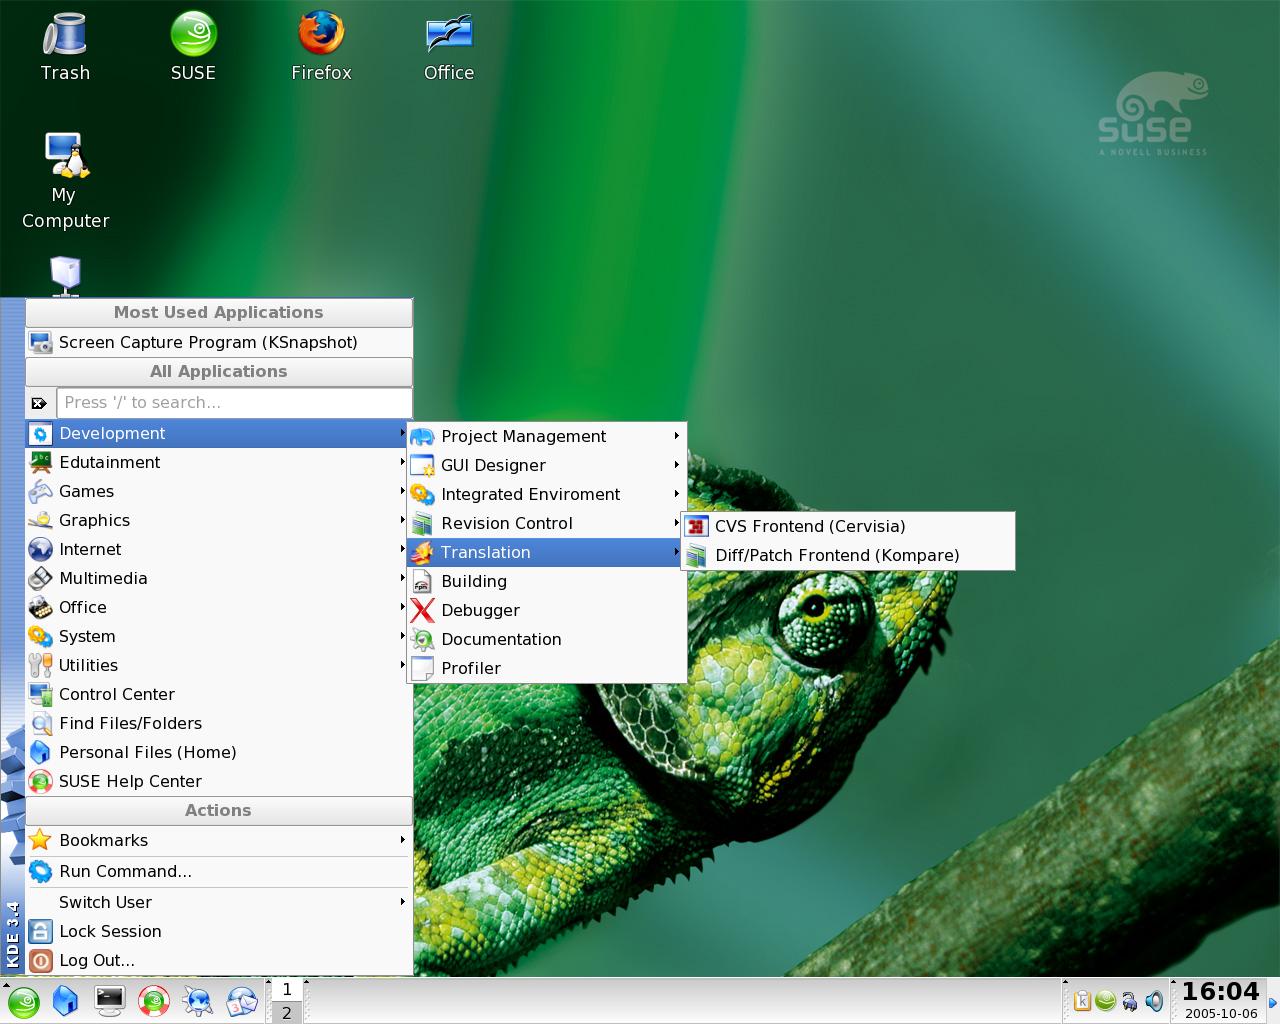Expand the Switch User submenu
This screenshot has width=1280, height=1024.
point(219,902)
